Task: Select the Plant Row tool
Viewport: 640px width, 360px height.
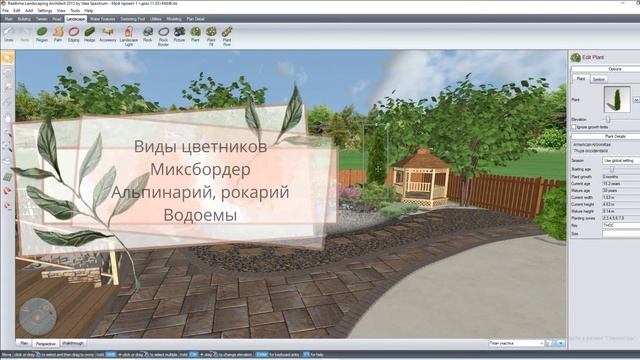Action: coord(227,36)
